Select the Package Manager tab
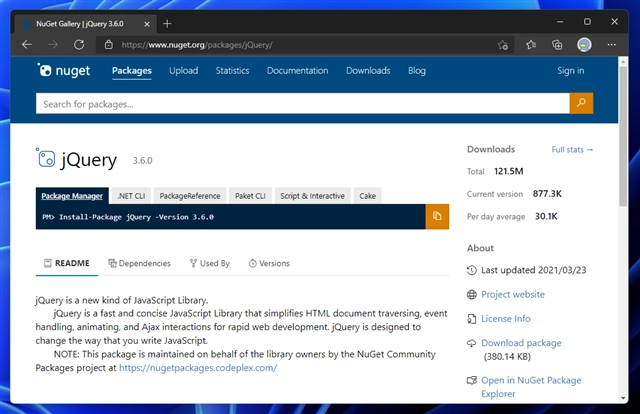 [x=72, y=196]
